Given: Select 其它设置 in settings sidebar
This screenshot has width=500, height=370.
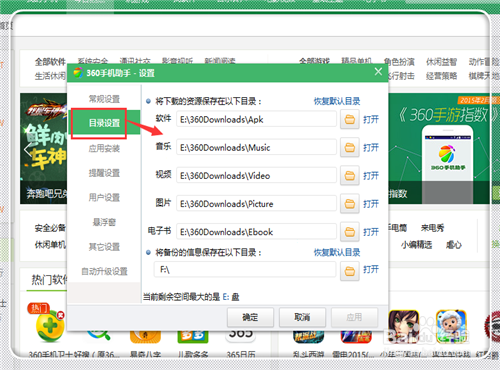Looking at the screenshot, I should (x=104, y=247).
